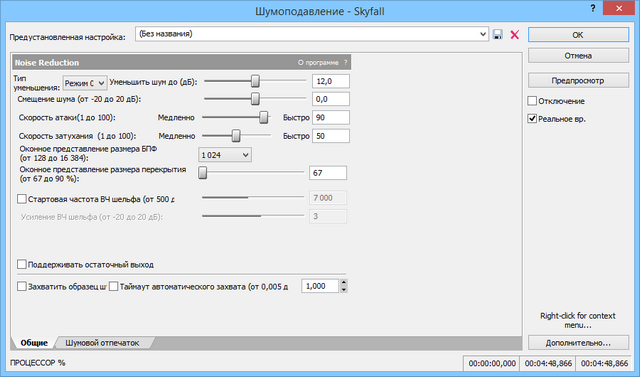Click the Дополнительно... button
Image resolution: width=640 pixels, height=377 pixels.
(x=578, y=343)
